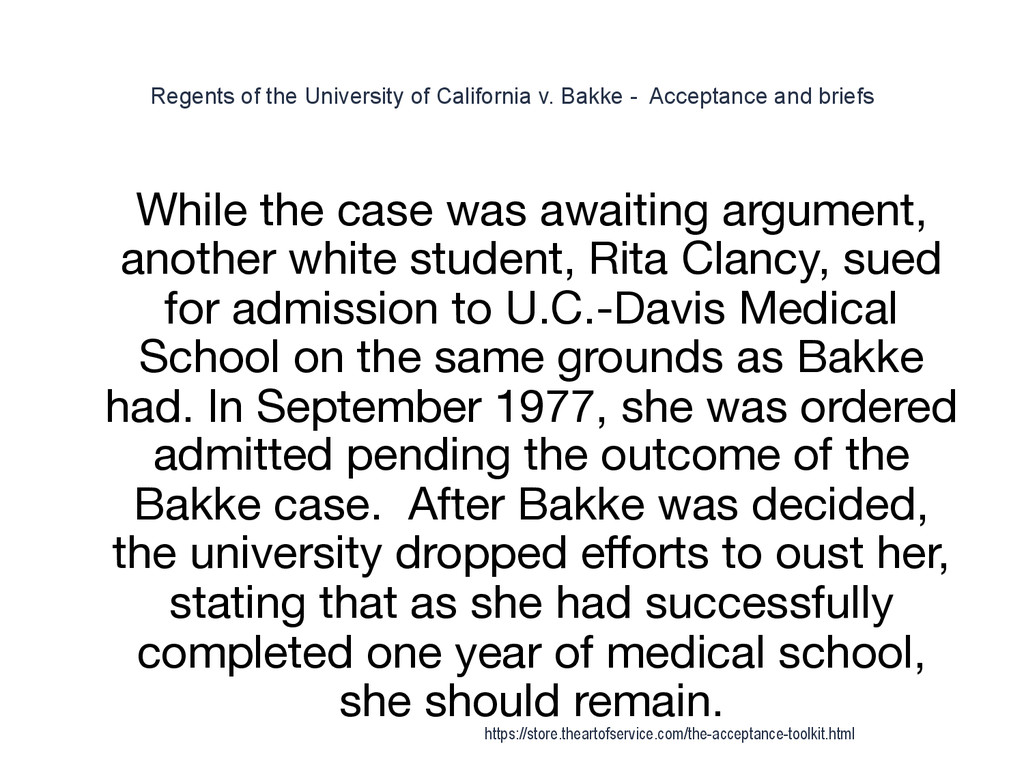Open the store.theartofservice.com link
This screenshot has width=1024, height=768.
coord(669,735)
